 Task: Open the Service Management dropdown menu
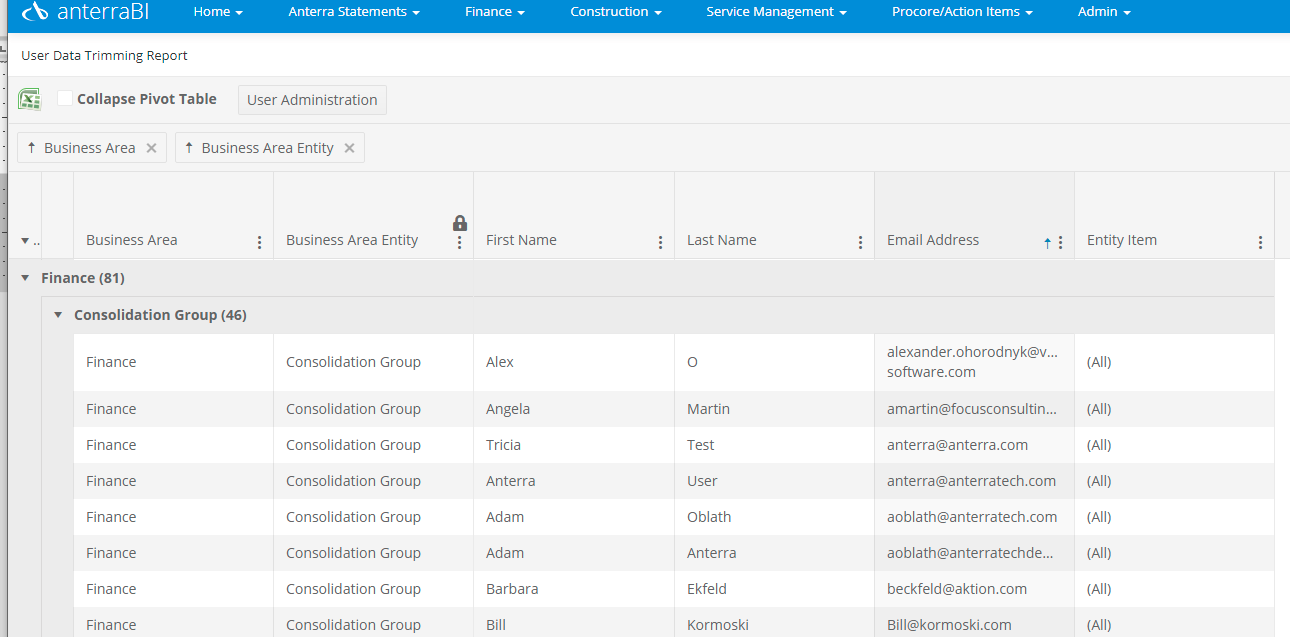click(x=776, y=12)
